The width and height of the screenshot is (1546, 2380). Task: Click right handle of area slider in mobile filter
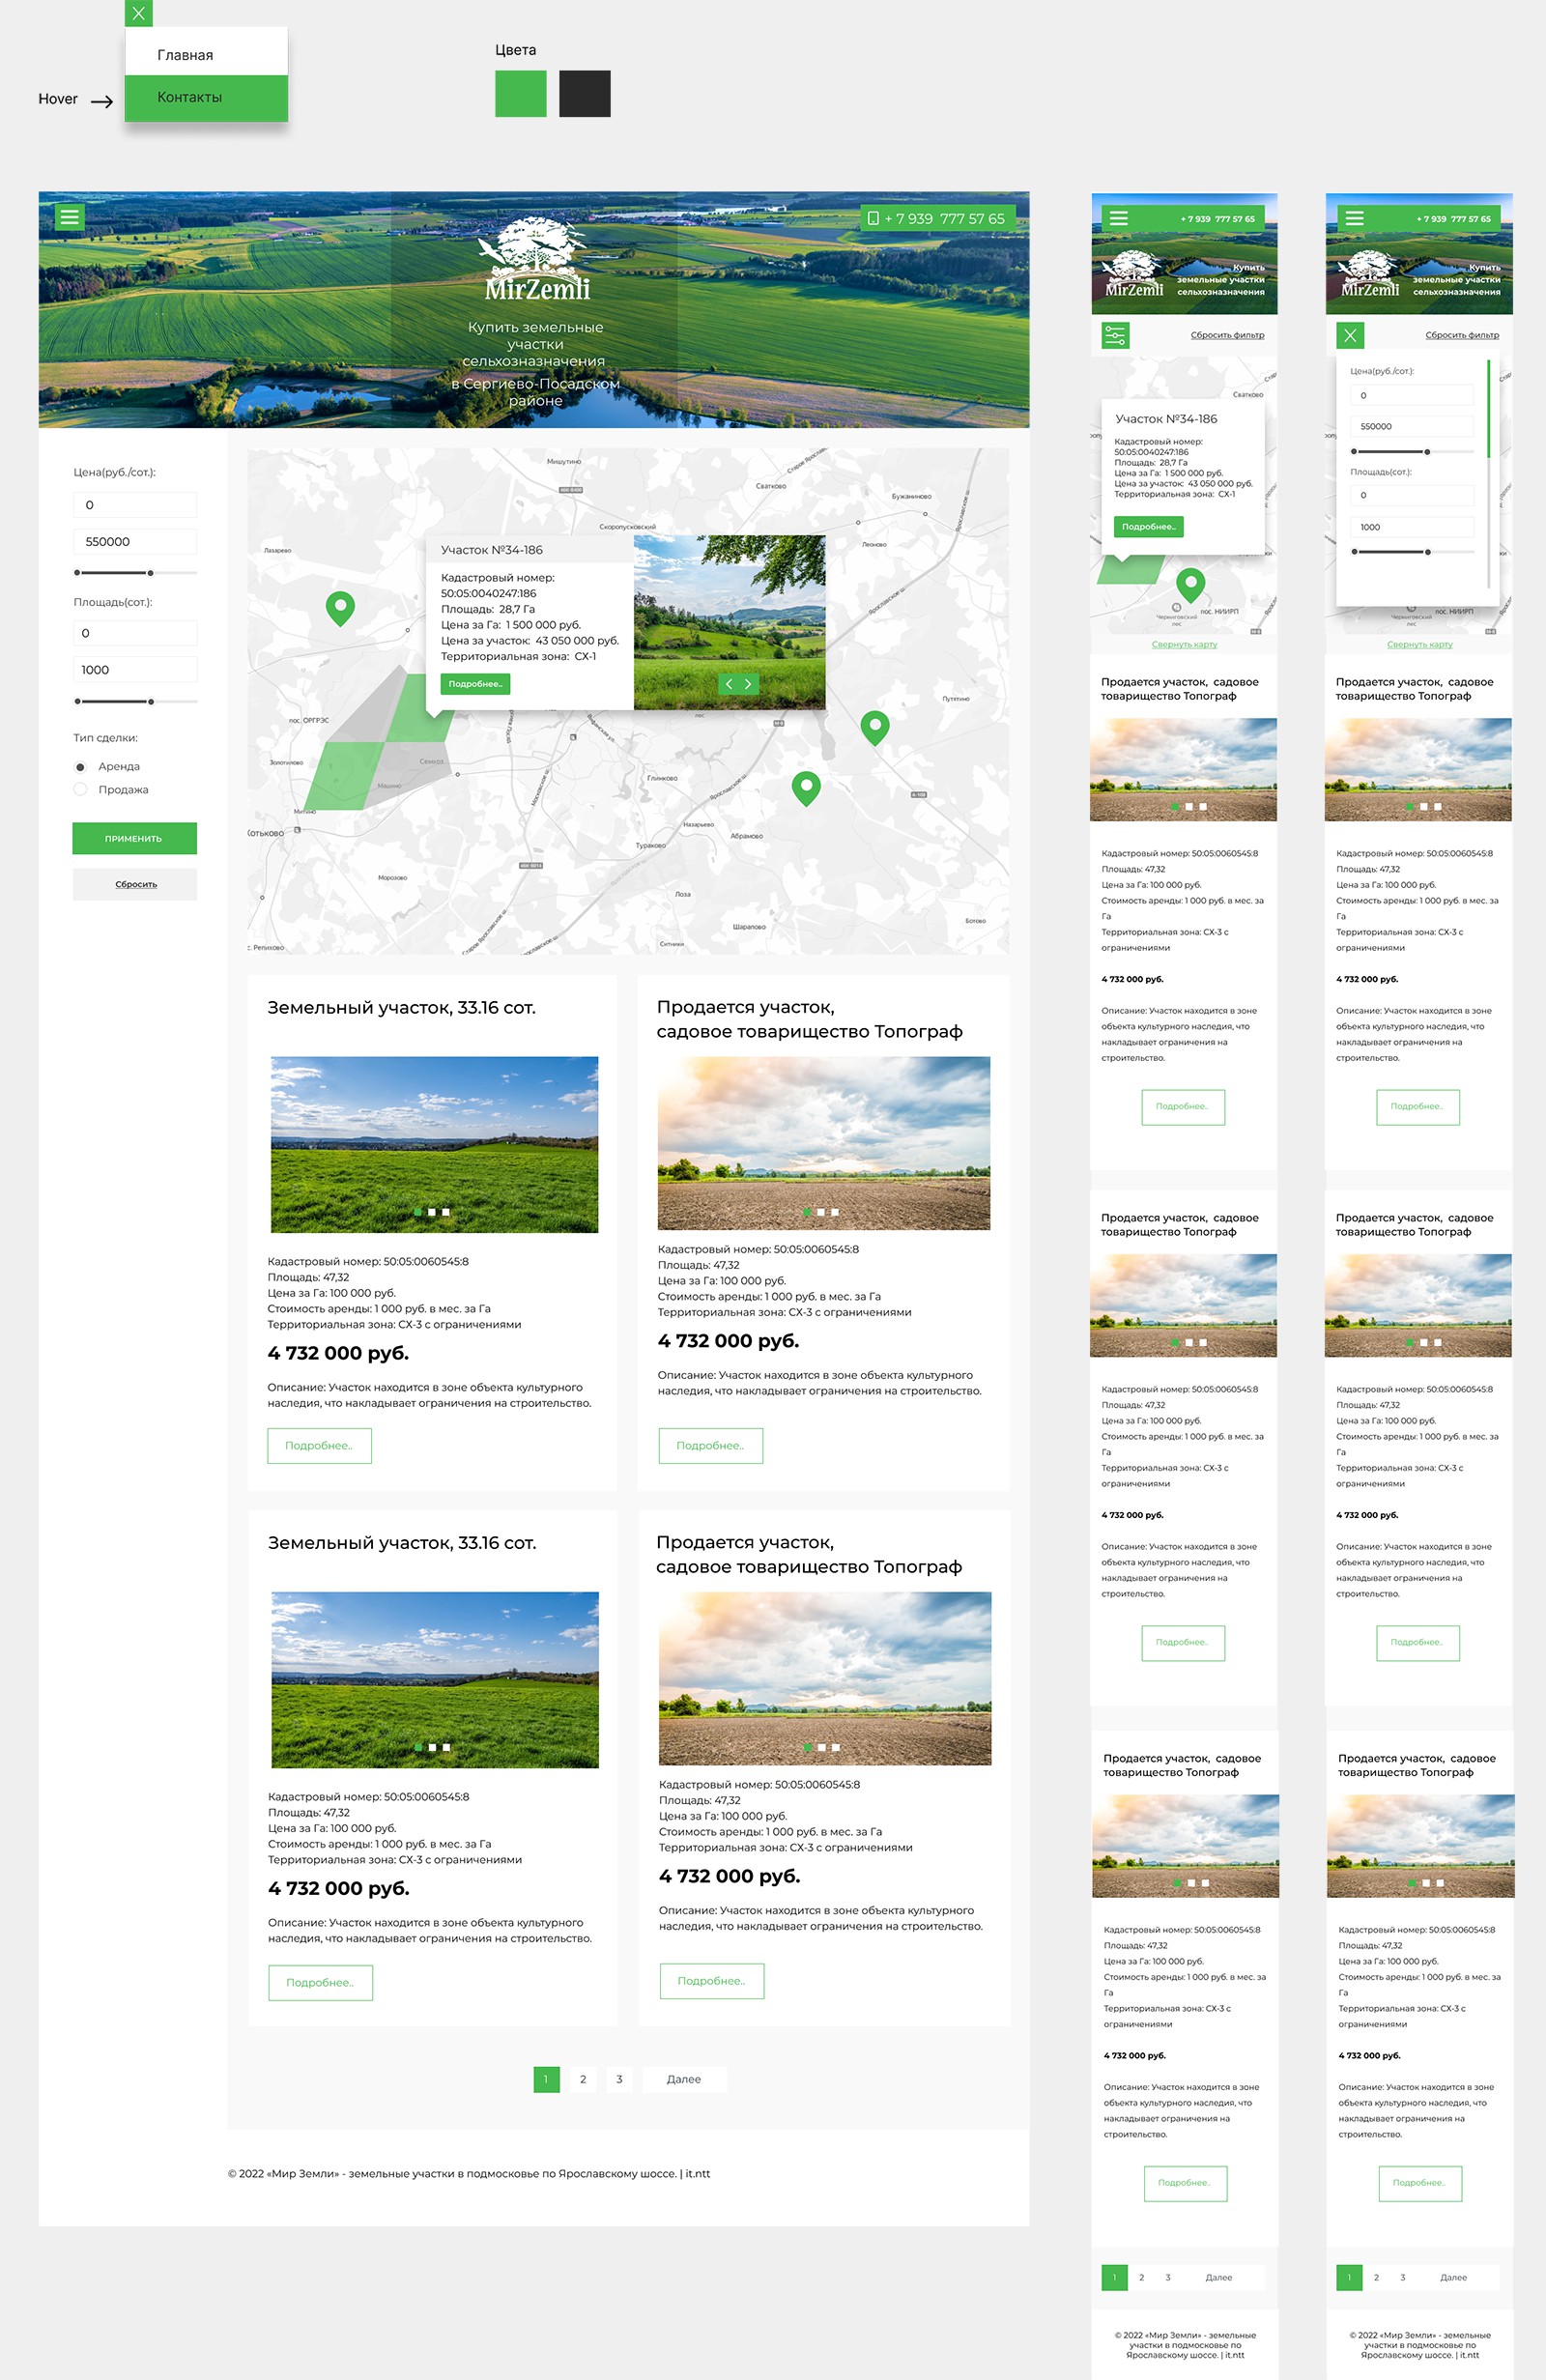1428,552
